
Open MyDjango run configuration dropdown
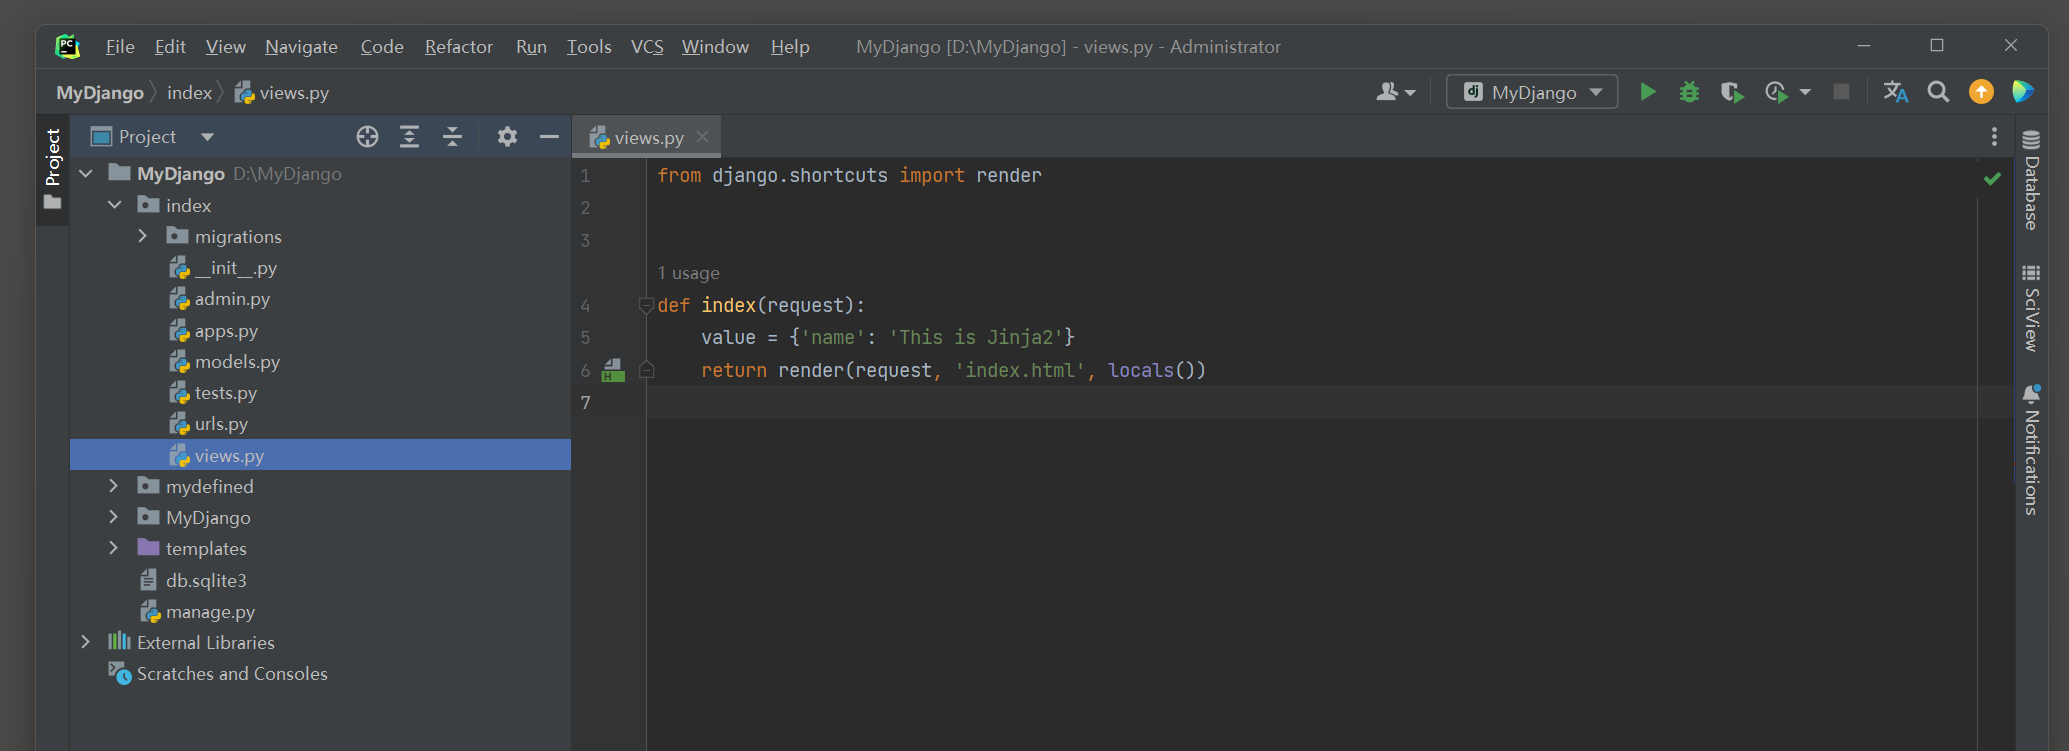[x=1532, y=92]
